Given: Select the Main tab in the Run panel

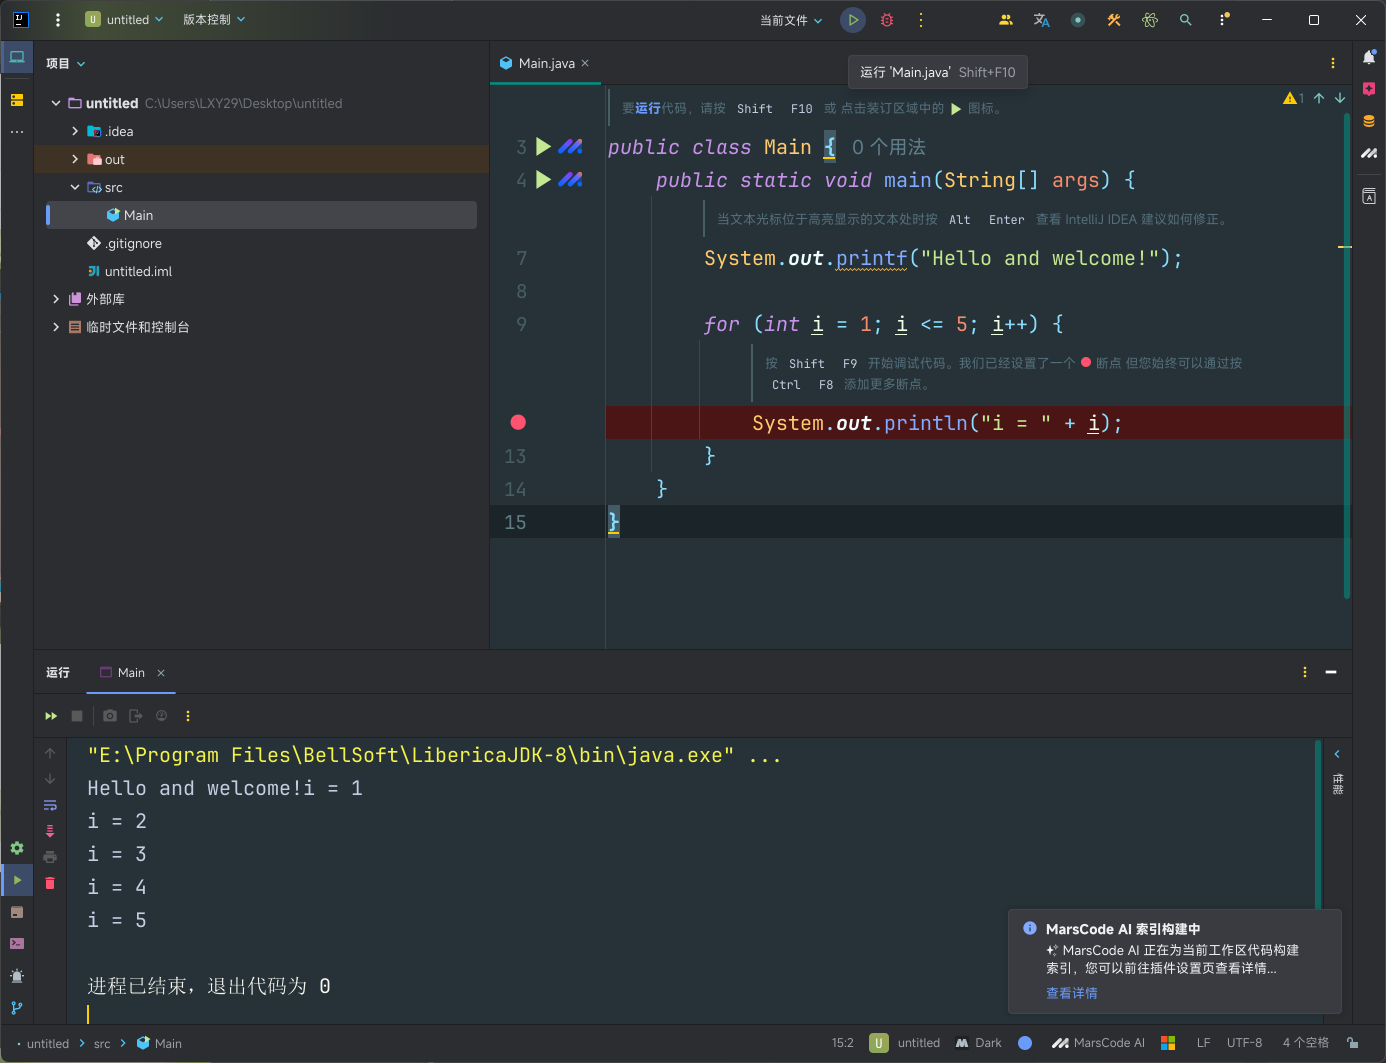Looking at the screenshot, I should coord(130,673).
